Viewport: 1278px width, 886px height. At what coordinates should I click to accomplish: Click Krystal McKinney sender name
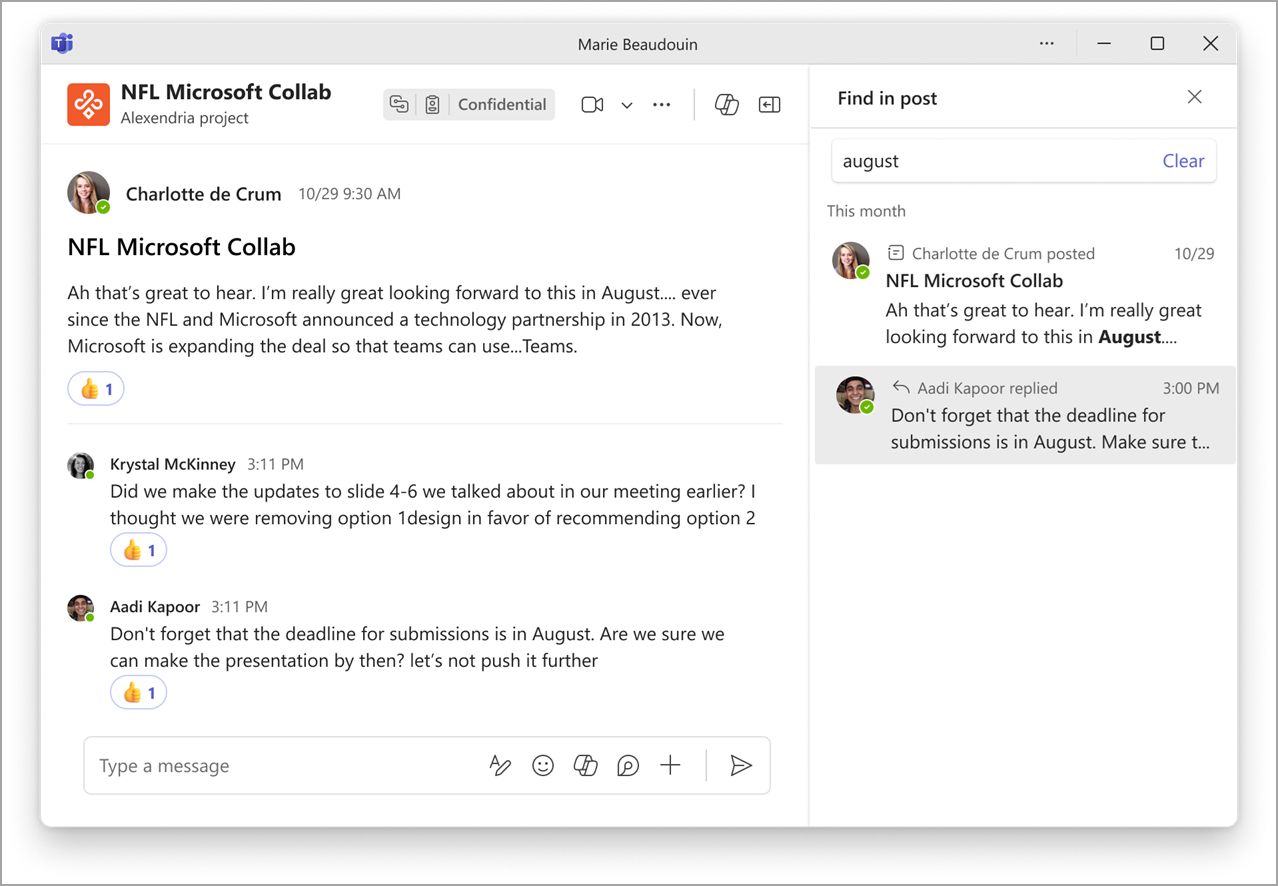[173, 464]
